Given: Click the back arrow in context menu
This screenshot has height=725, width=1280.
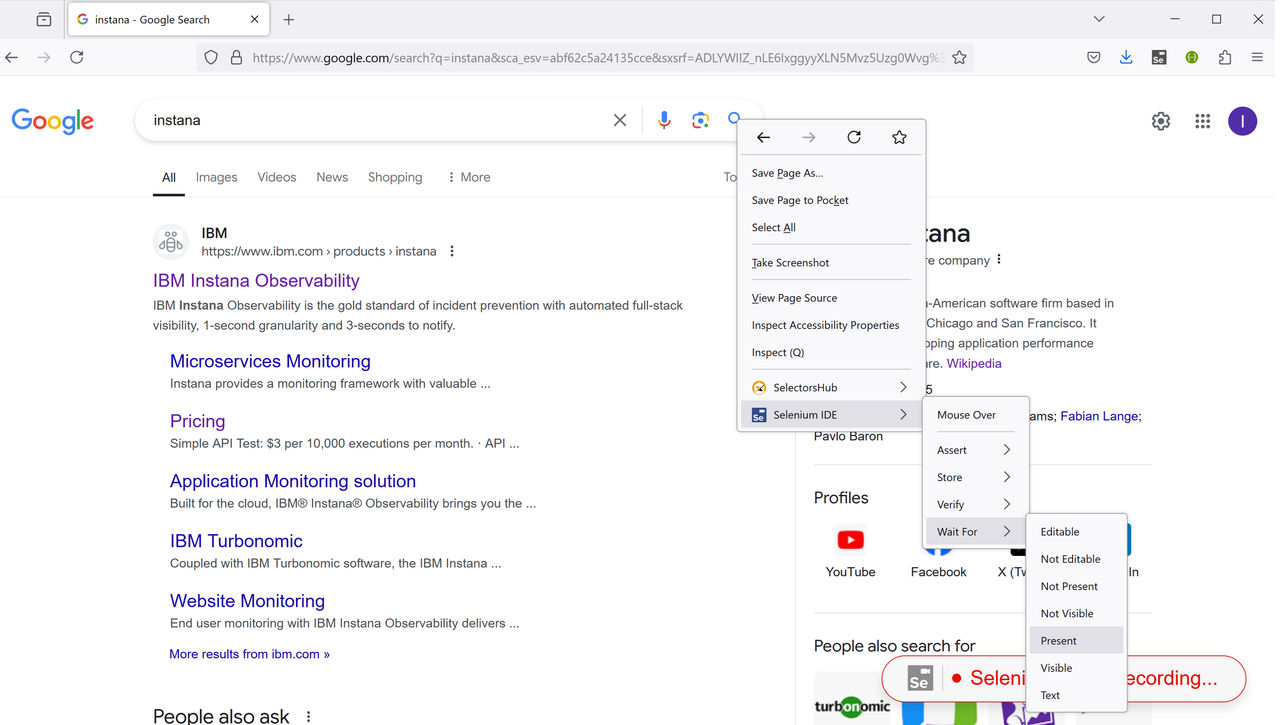Looking at the screenshot, I should coord(763,138).
